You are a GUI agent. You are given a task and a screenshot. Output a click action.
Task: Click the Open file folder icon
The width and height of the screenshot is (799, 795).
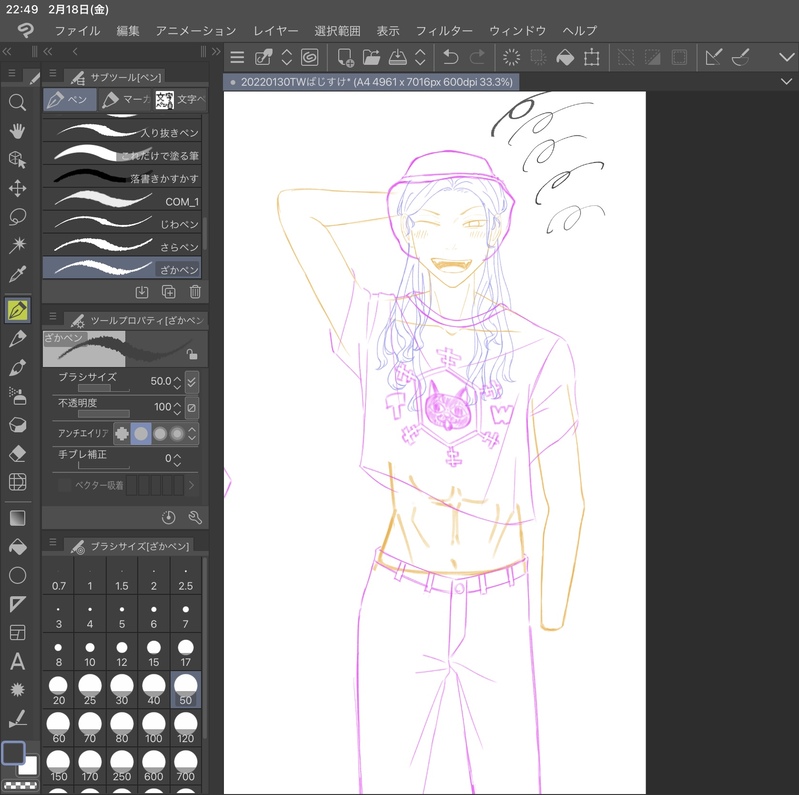371,57
